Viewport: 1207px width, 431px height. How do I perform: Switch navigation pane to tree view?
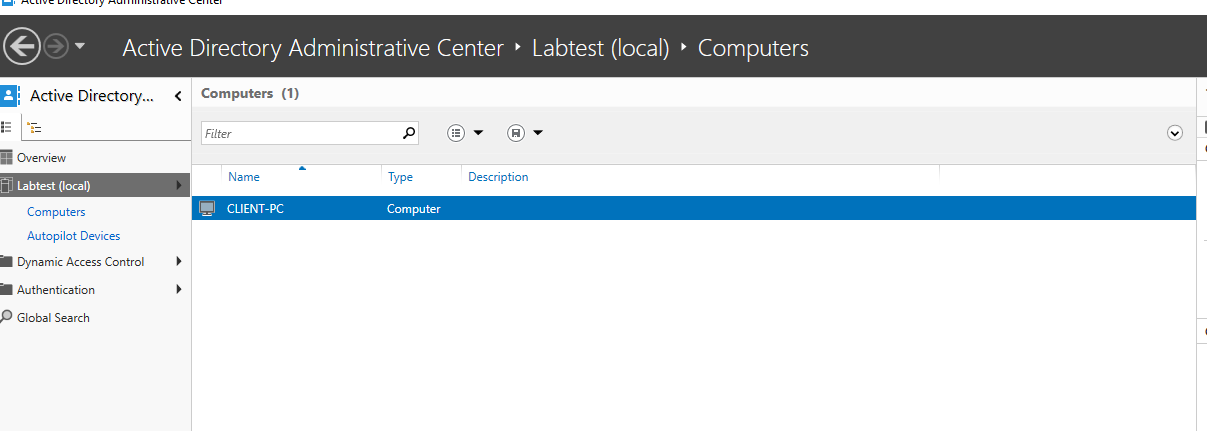[34, 127]
